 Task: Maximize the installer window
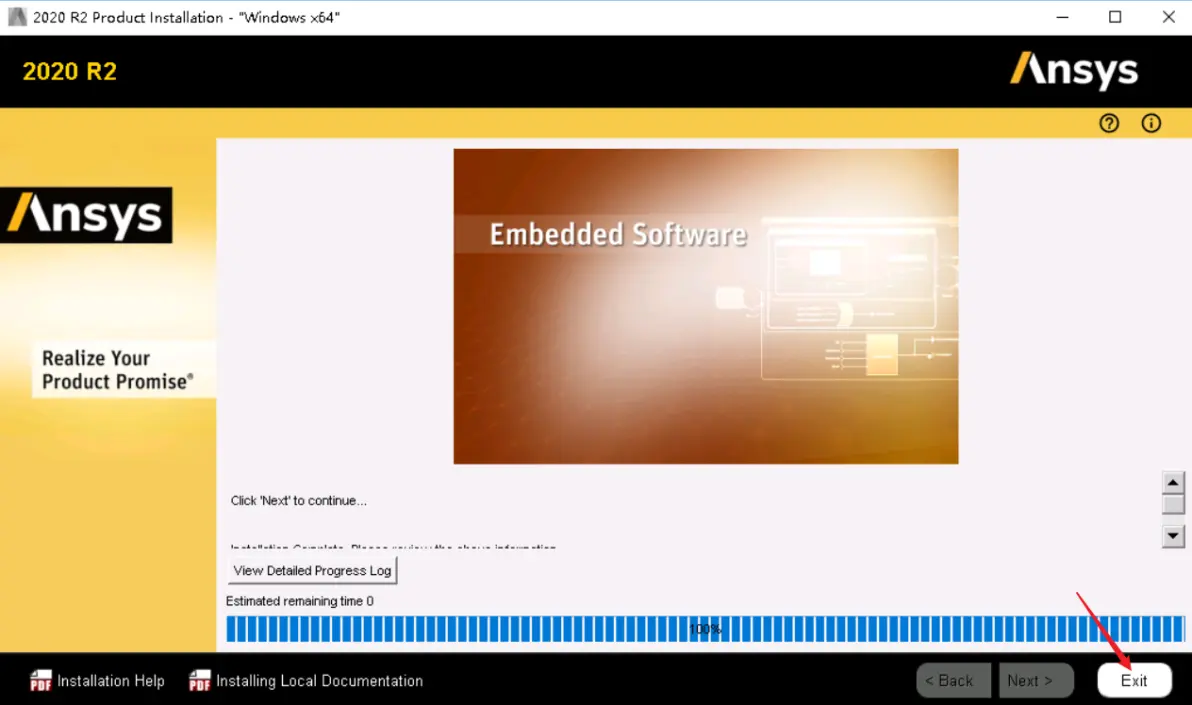pos(1114,17)
